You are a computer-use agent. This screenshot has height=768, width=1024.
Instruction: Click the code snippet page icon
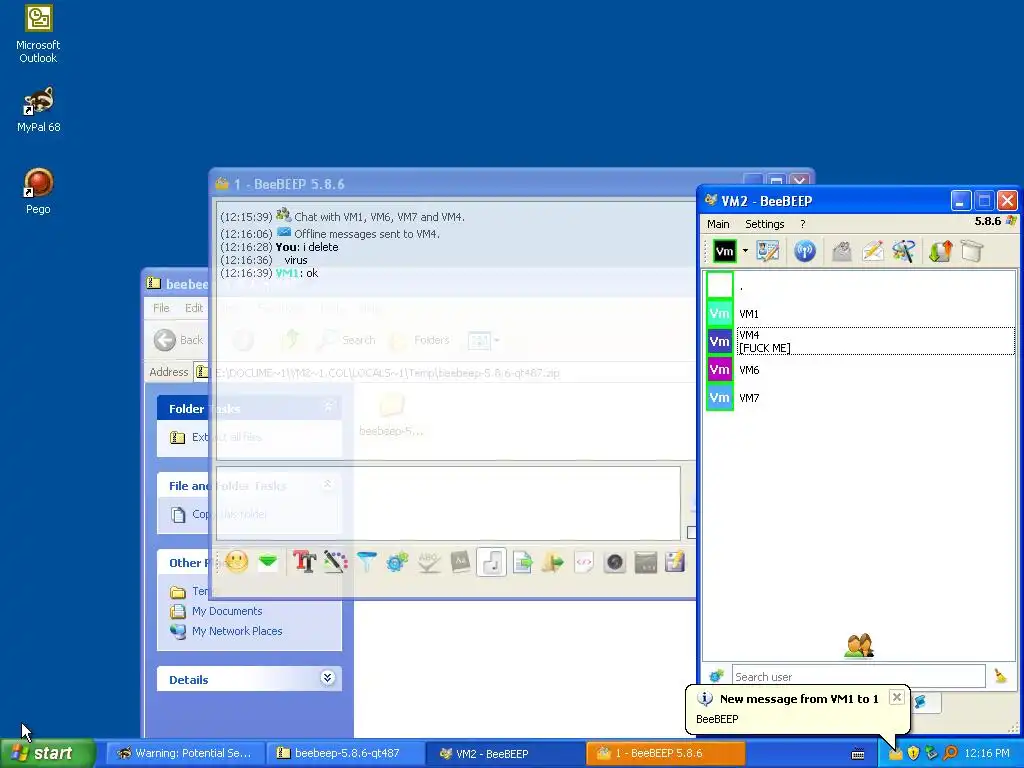tap(583, 562)
